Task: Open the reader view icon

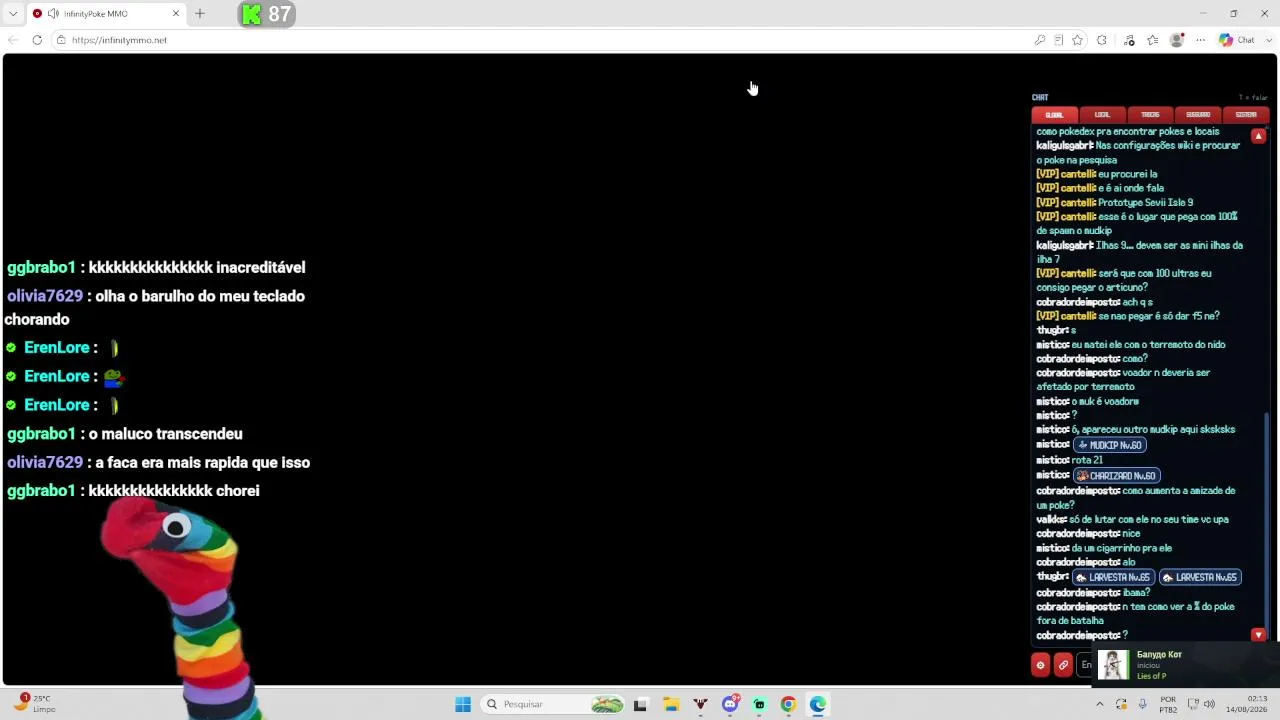Action: [1059, 40]
